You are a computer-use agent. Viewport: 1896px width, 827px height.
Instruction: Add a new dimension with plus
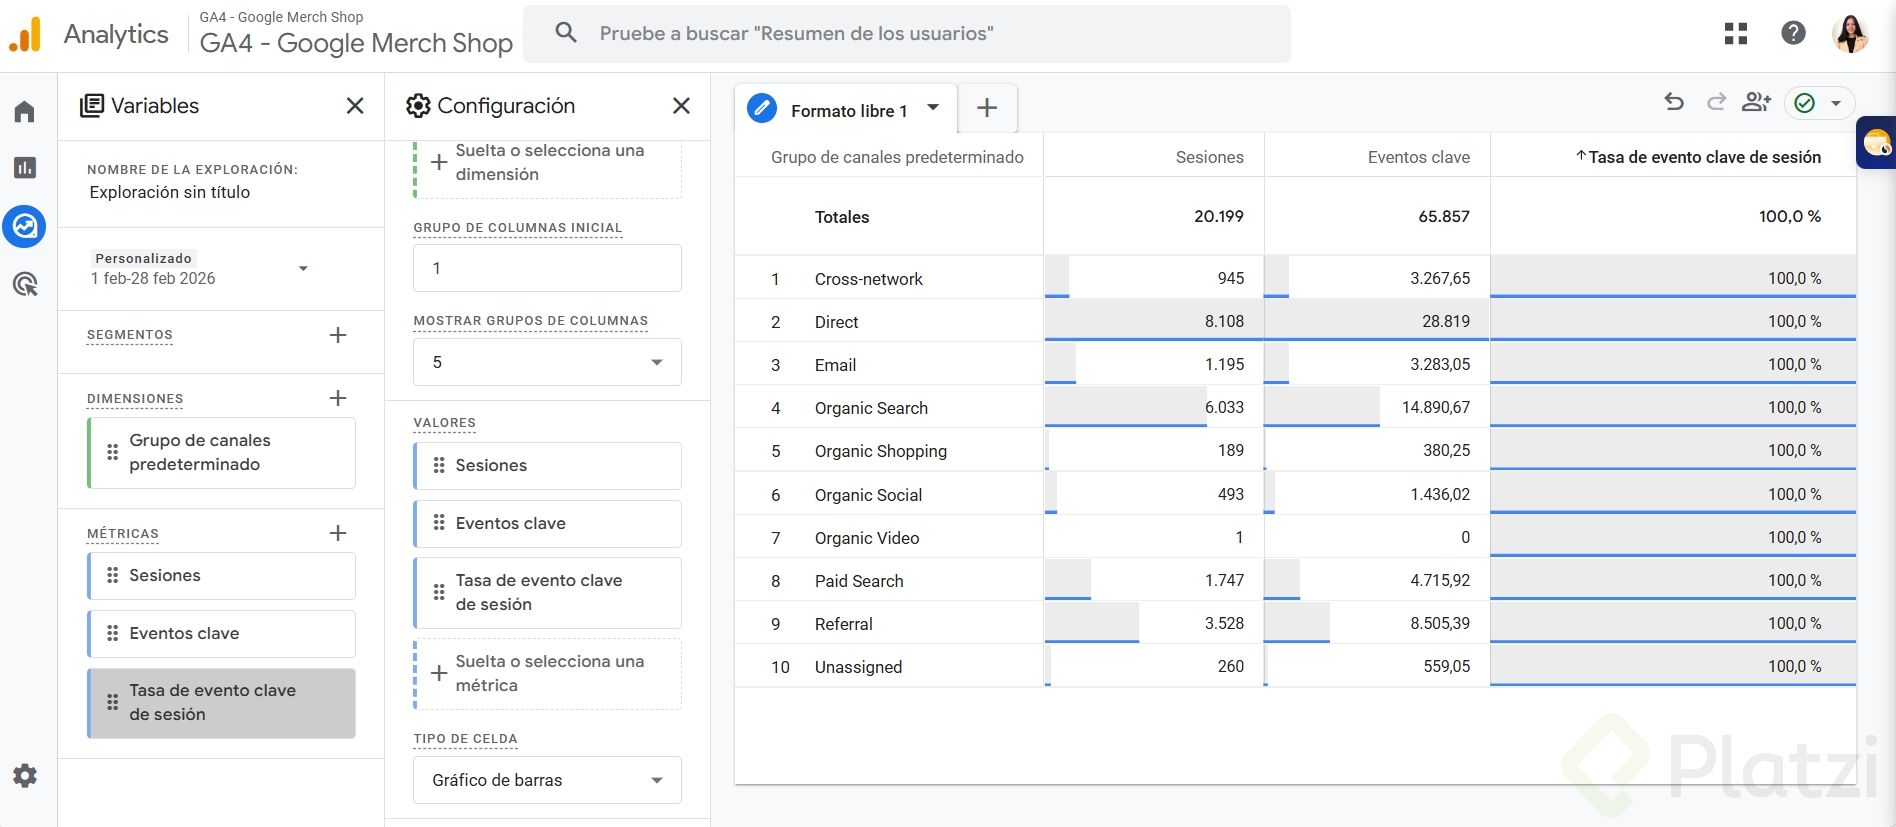(338, 398)
